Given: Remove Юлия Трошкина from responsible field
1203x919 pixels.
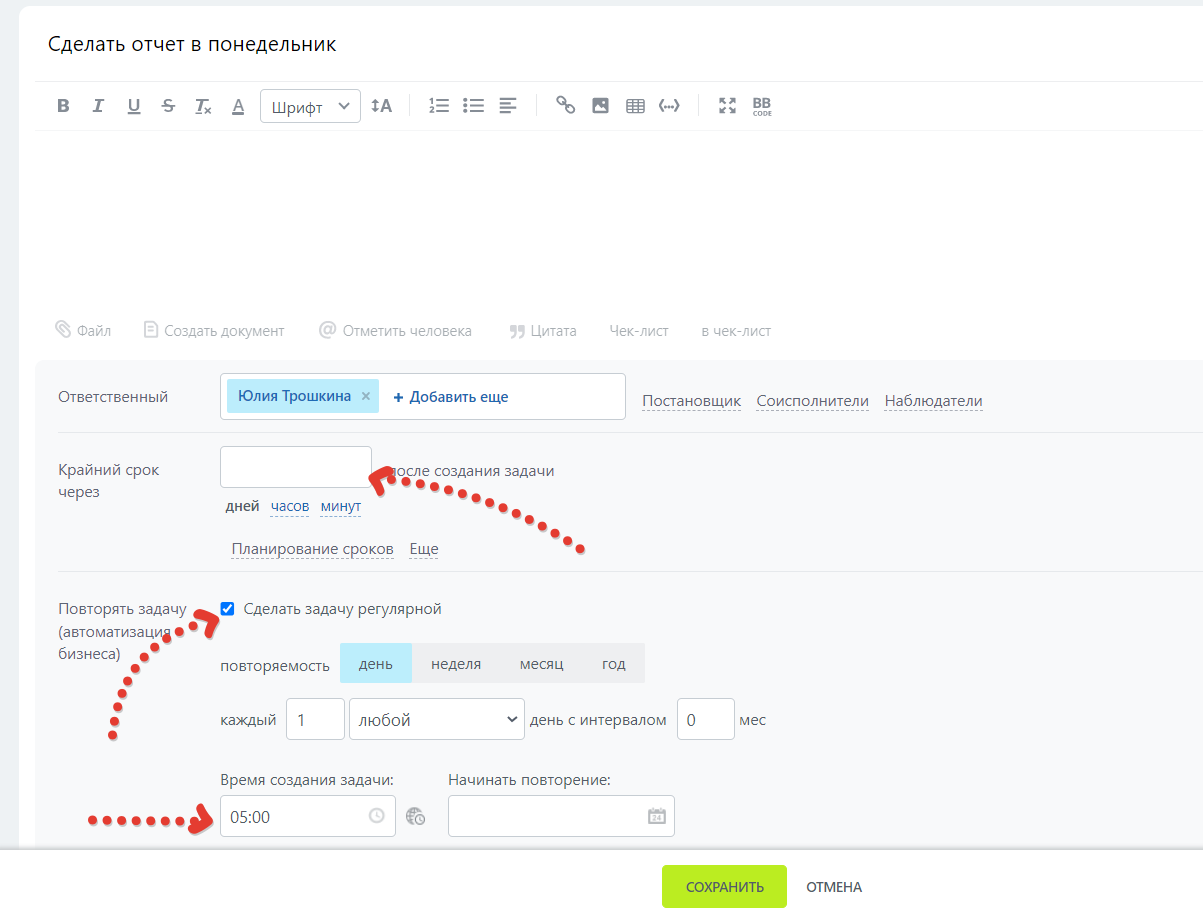Looking at the screenshot, I should point(365,396).
